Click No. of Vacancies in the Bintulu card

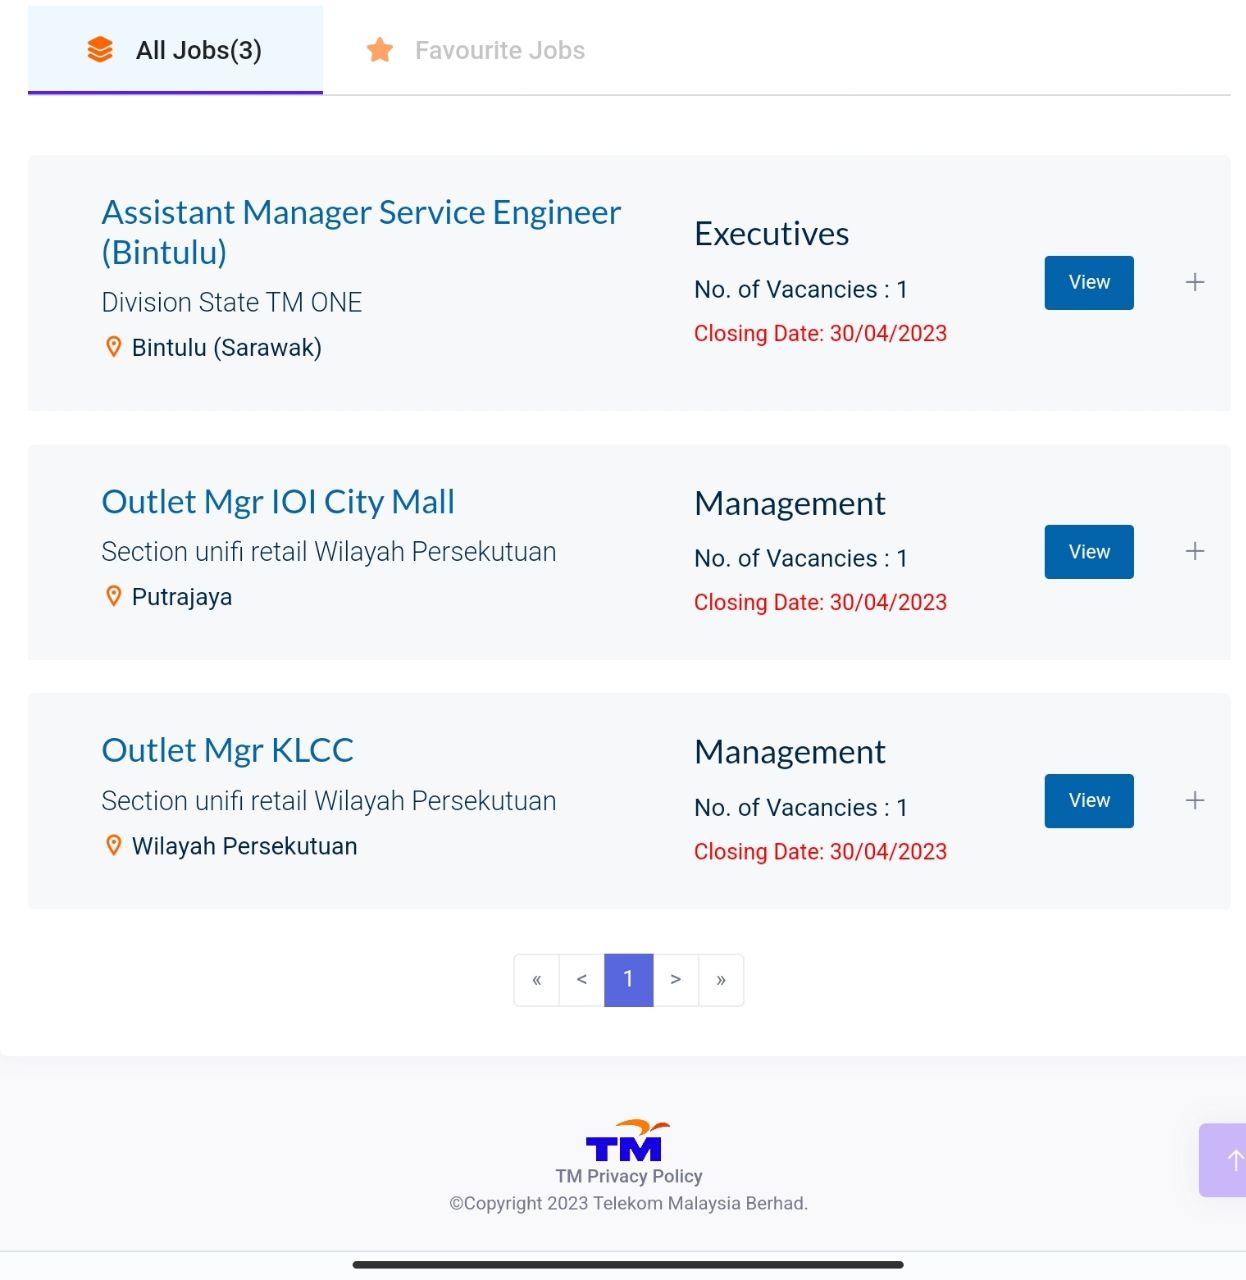coord(801,290)
